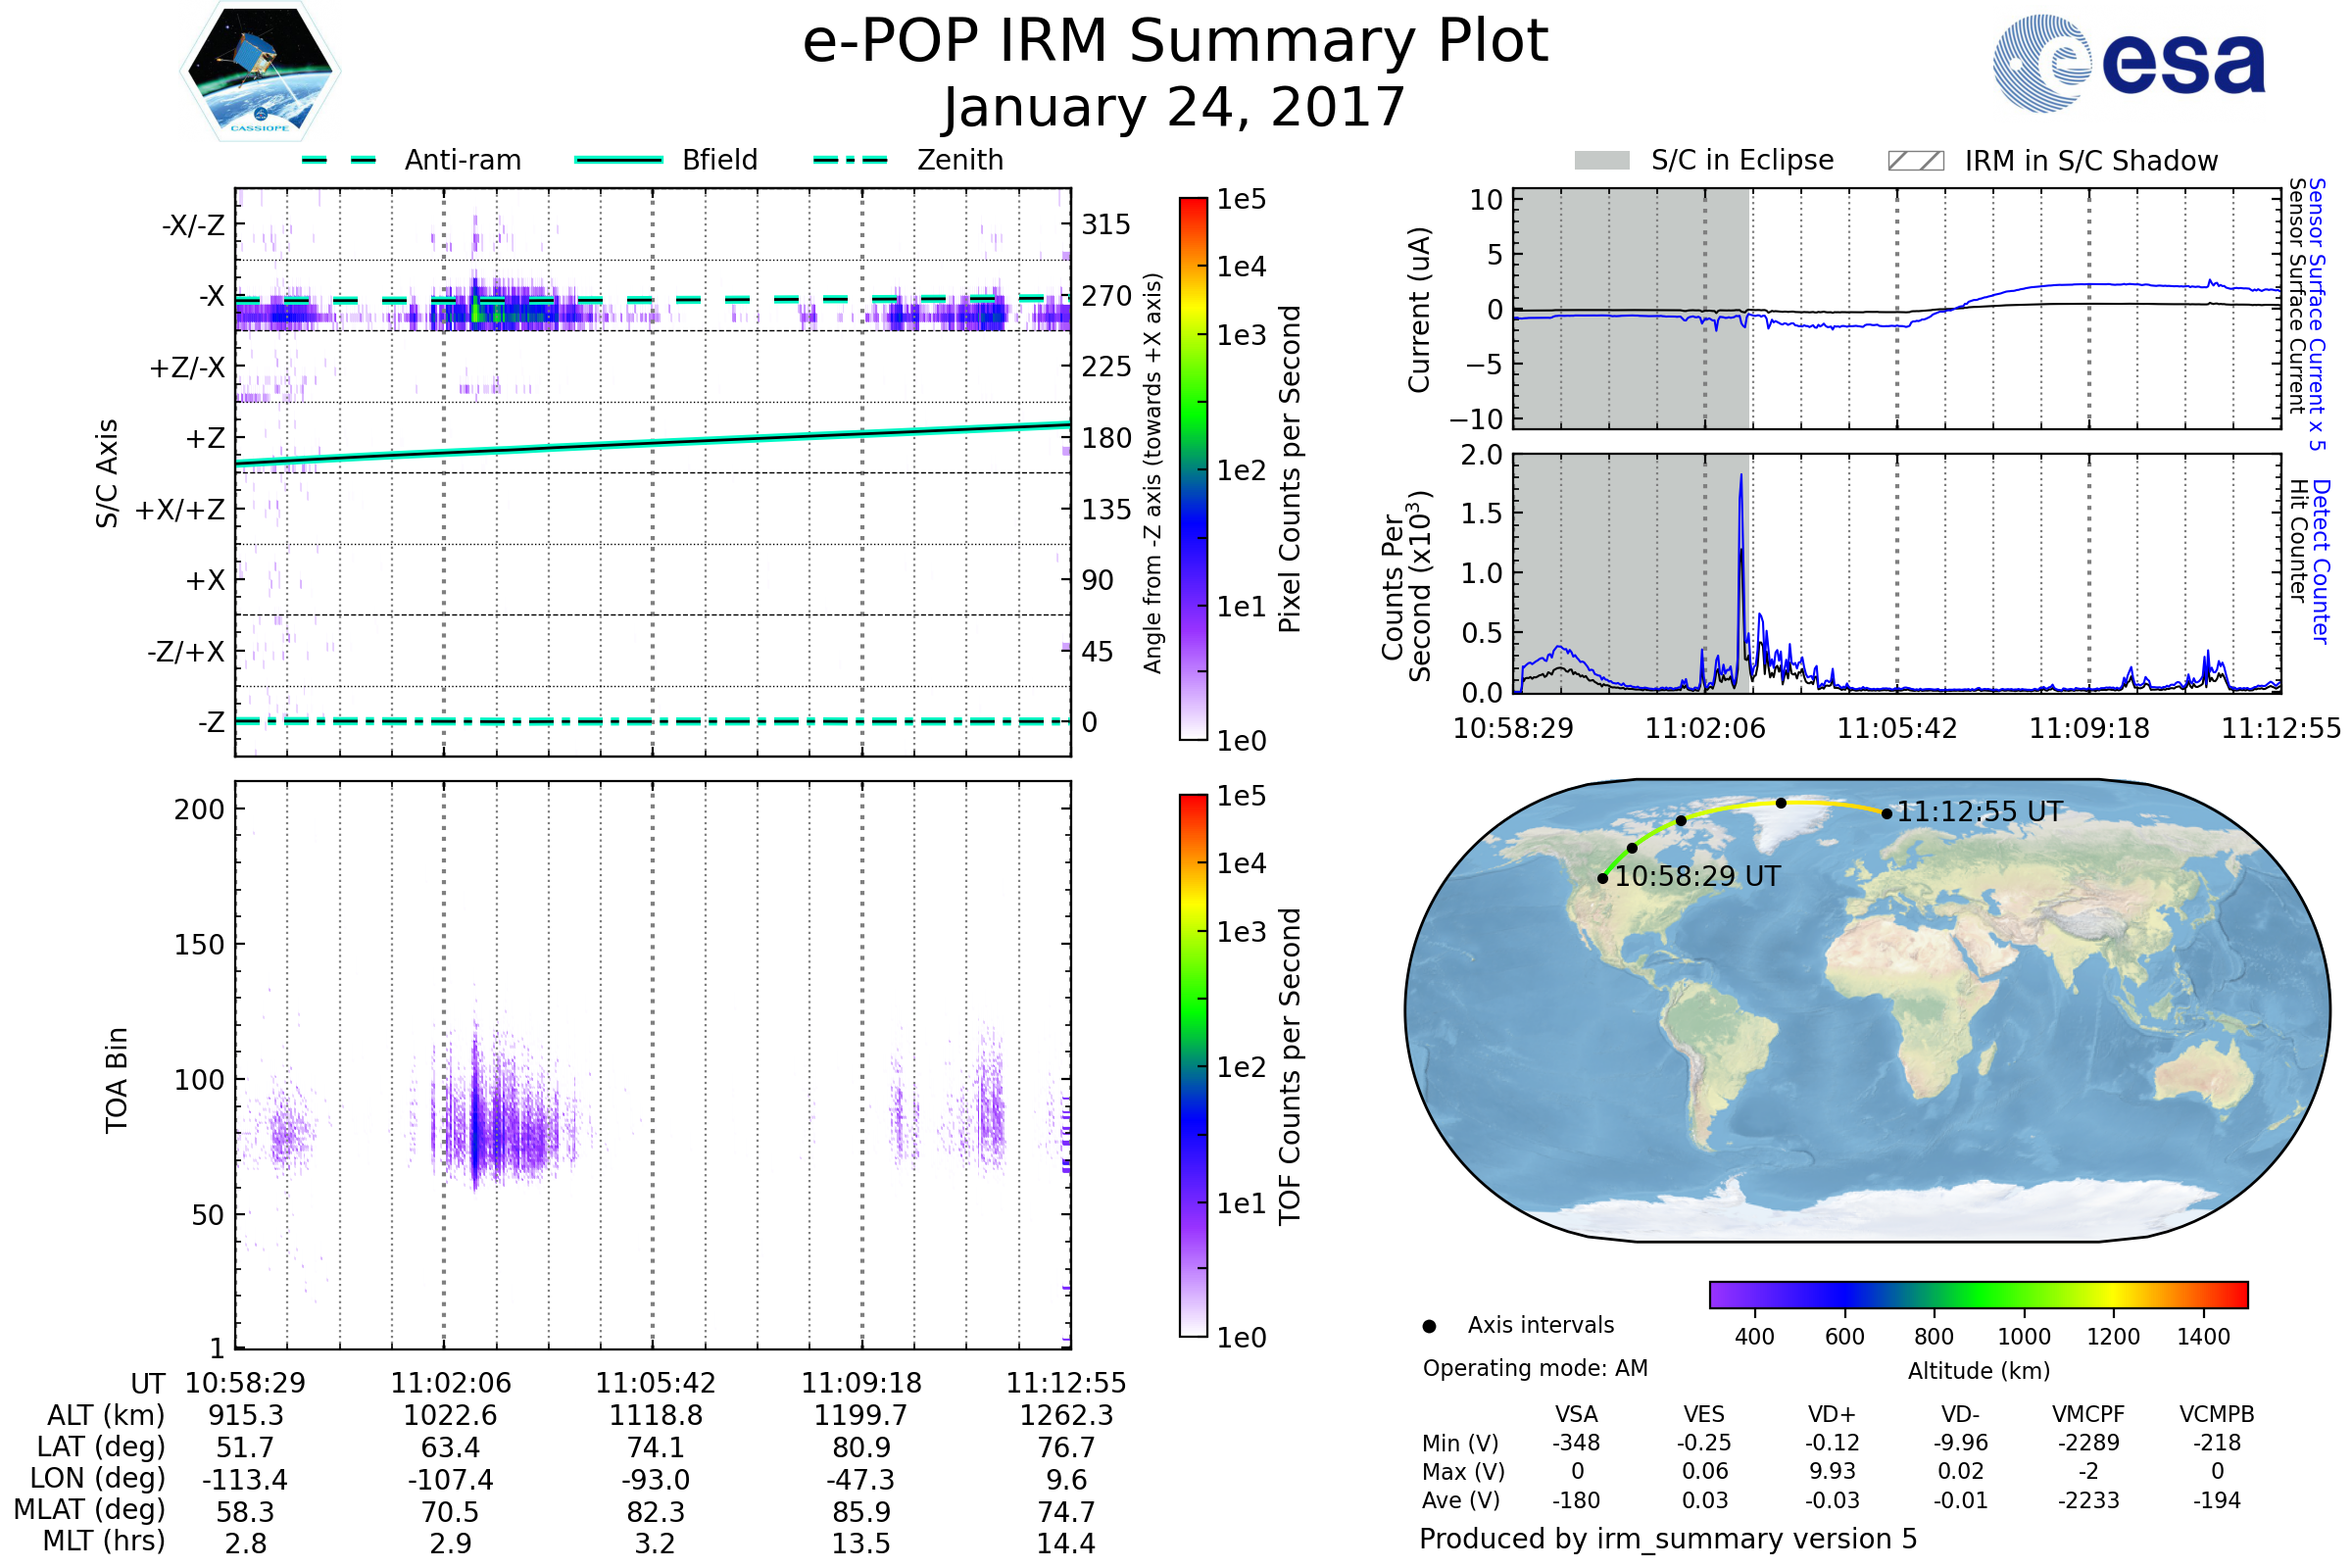Click the hatched IRM in S/C Shadow patch
Image resolution: width=2352 pixels, height=1568 pixels.
1915,161
